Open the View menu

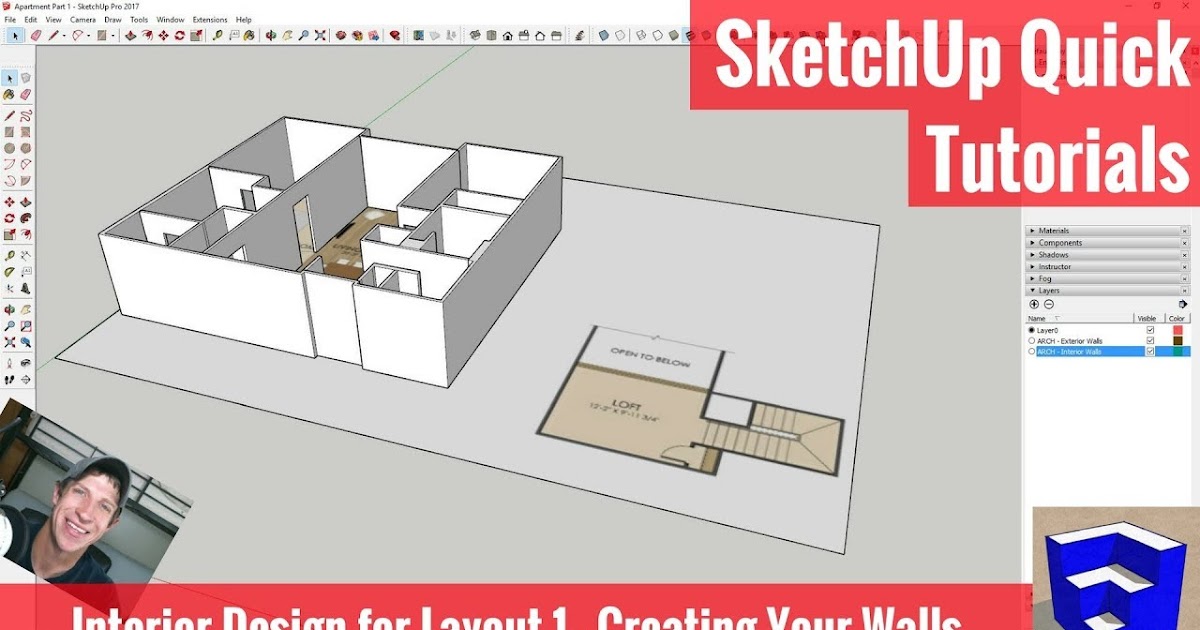(x=54, y=19)
